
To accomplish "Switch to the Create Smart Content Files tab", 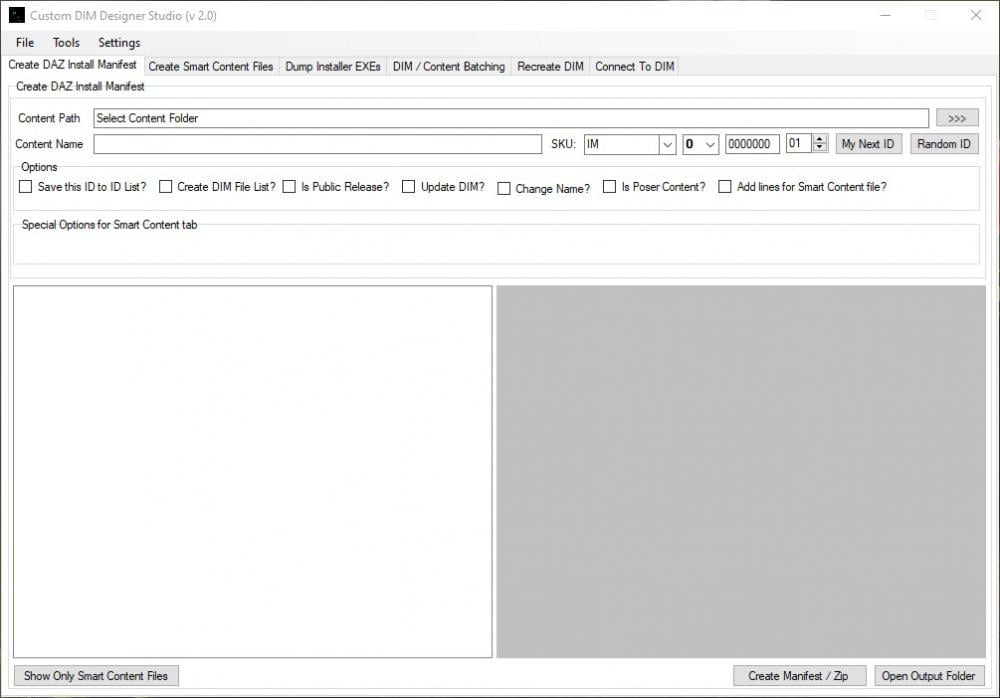I will [x=210, y=66].
